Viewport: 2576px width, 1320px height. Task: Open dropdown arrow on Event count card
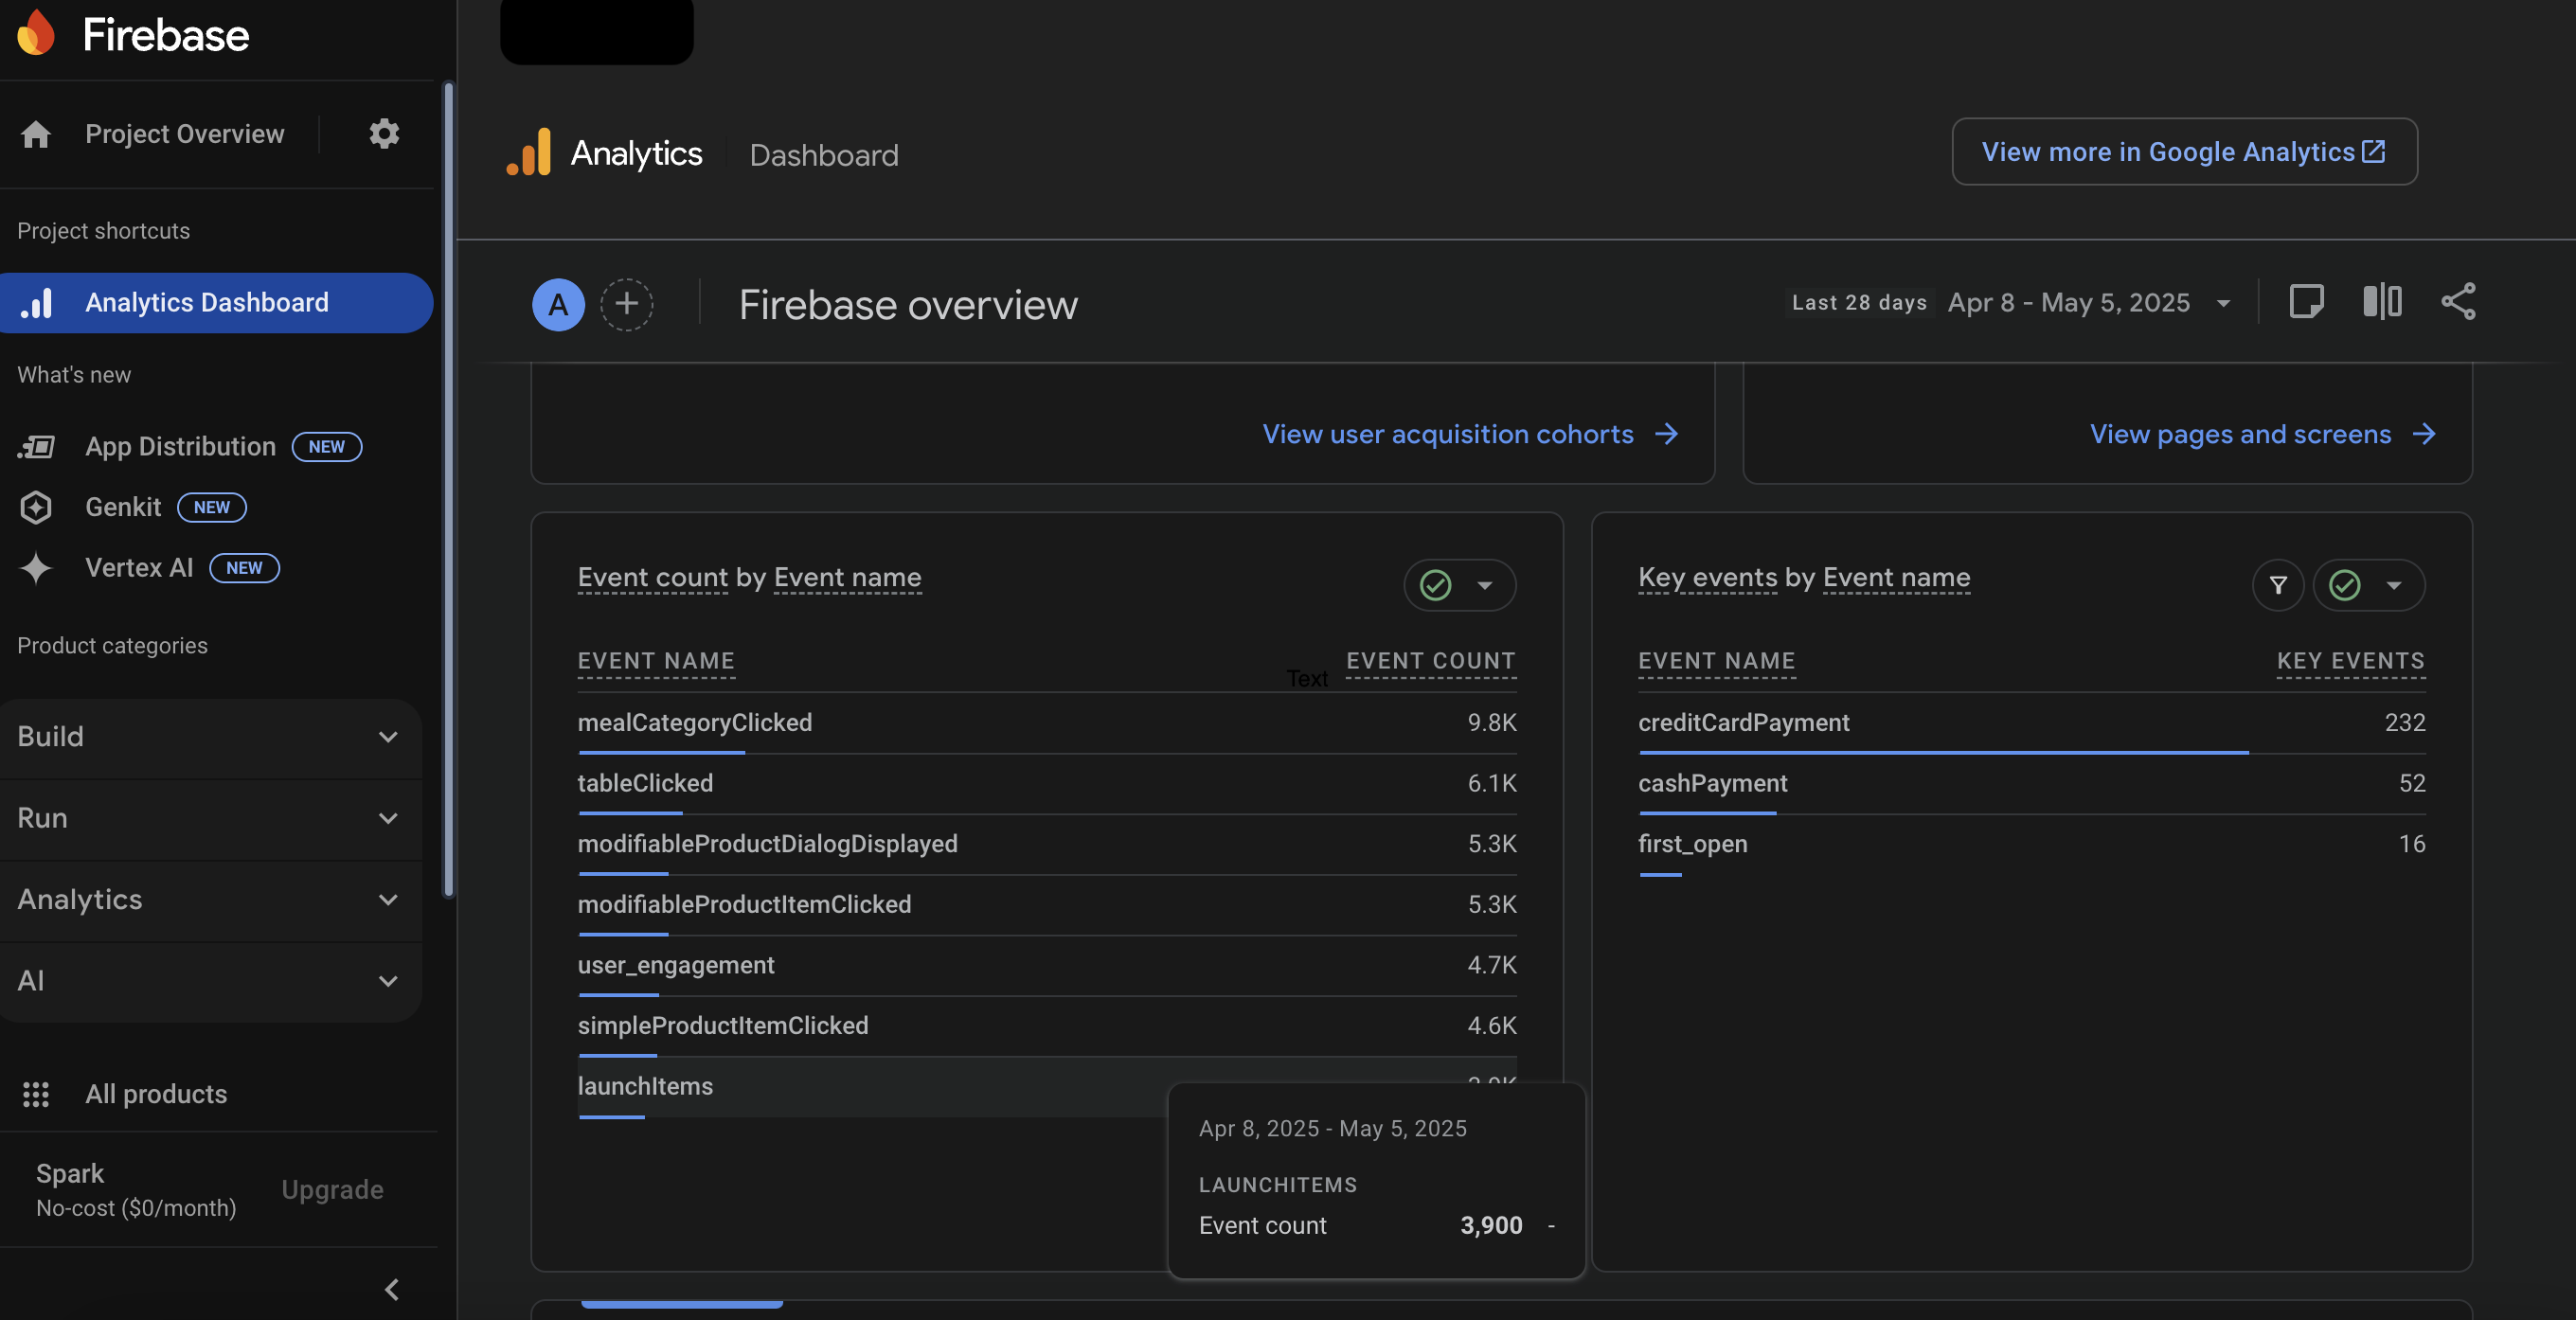(1485, 585)
